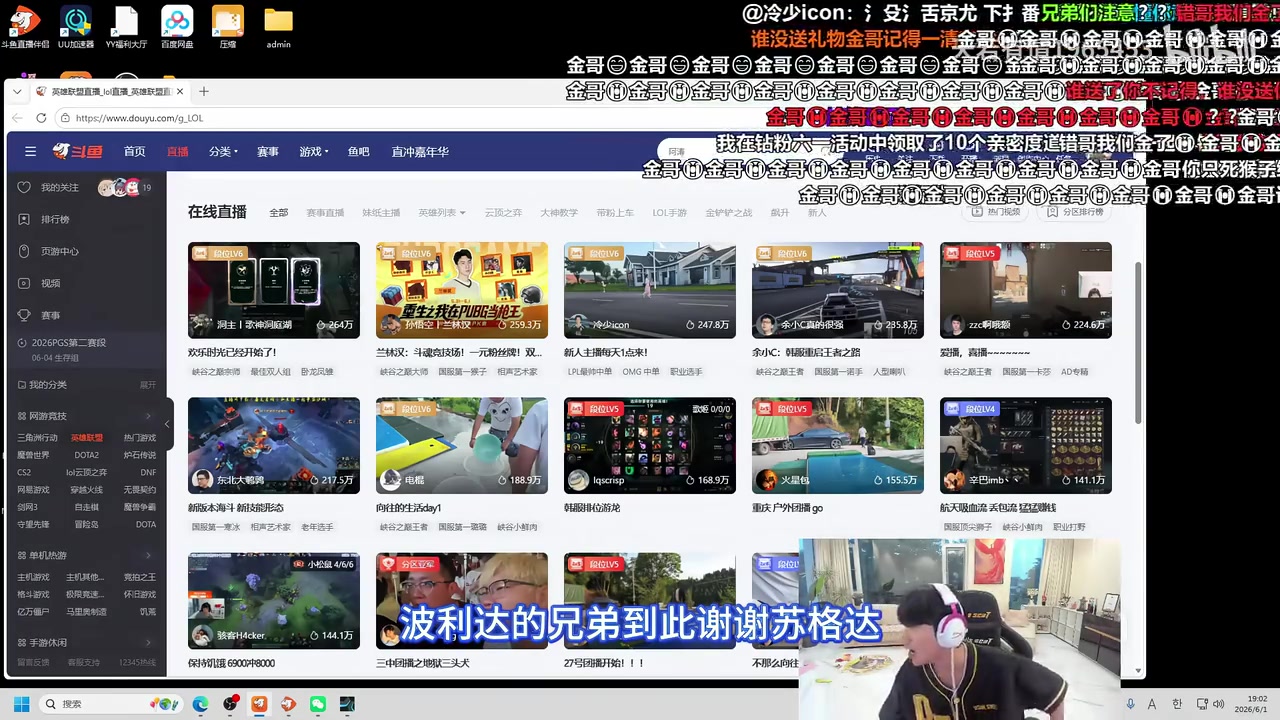The height and width of the screenshot is (720, 1280).
Task: Open the 分类 dropdown in the top navigation
Action: pyautogui.click(x=223, y=152)
